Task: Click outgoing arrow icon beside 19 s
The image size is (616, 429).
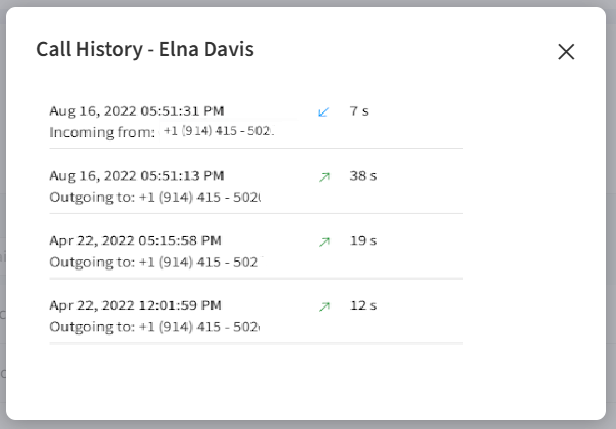Action: click(323, 242)
